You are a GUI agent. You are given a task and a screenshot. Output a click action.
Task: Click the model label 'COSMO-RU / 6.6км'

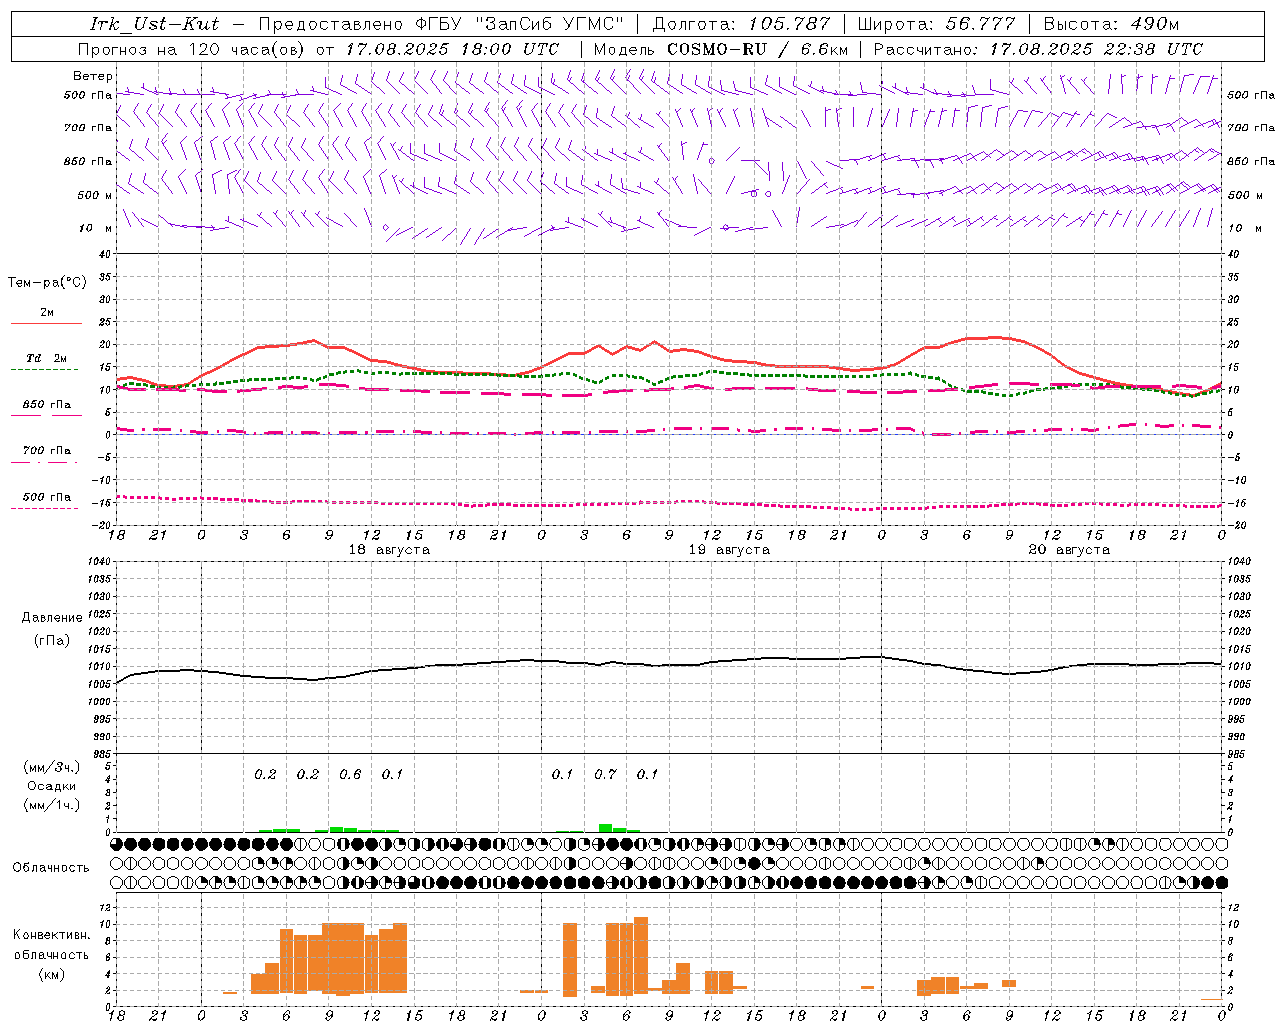tap(757, 49)
